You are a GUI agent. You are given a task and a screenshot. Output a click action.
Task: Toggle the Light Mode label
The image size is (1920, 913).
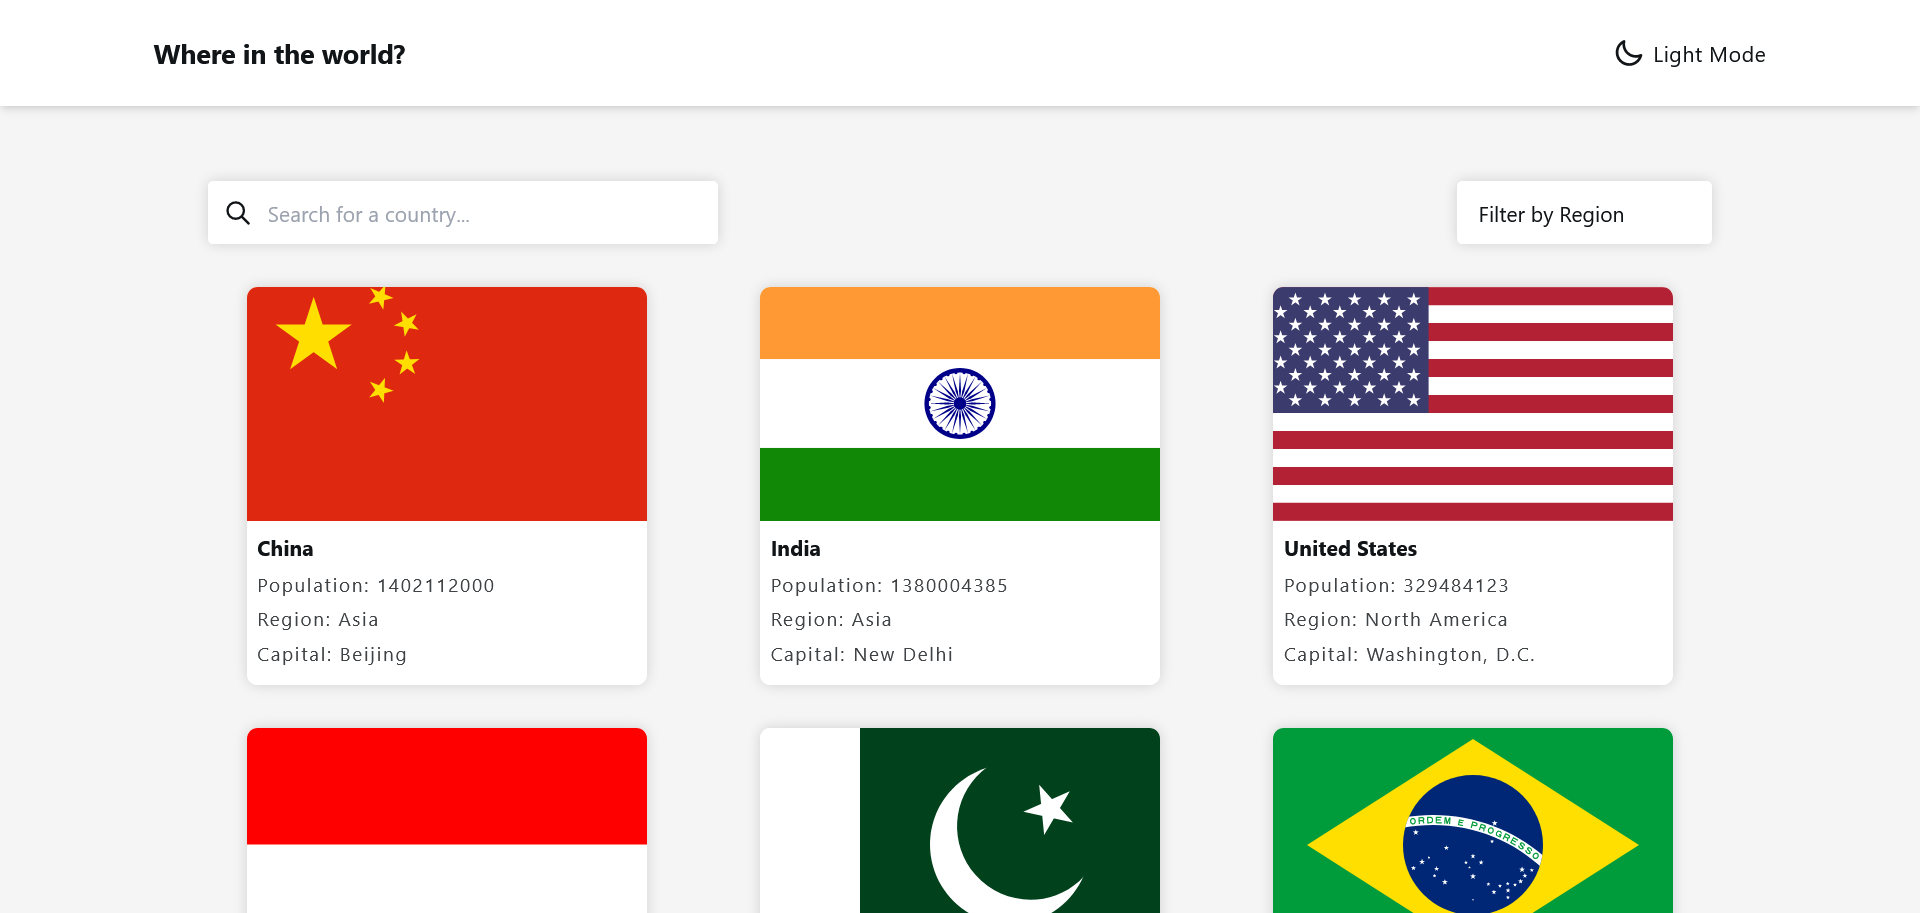pos(1709,55)
